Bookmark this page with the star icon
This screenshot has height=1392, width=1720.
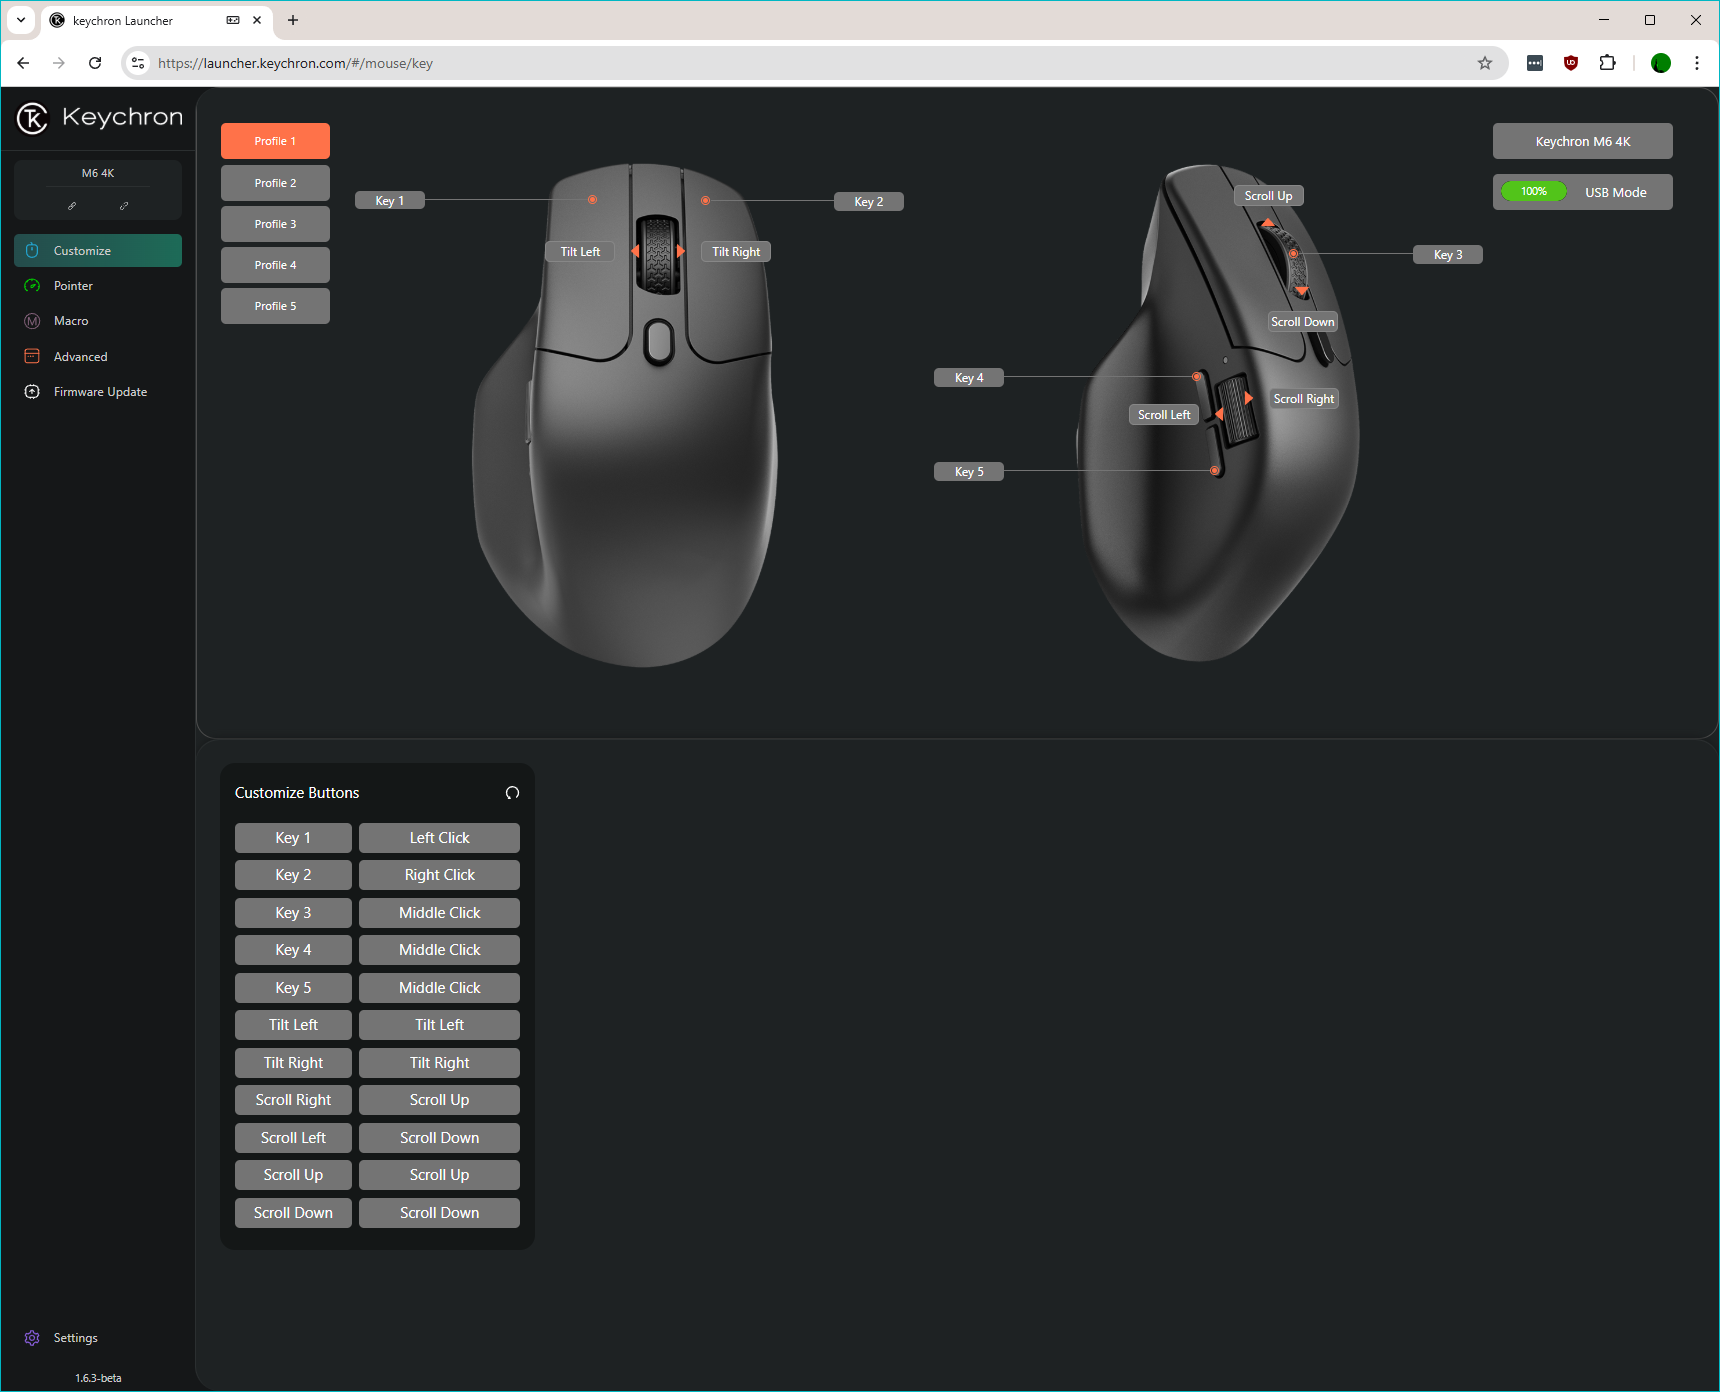click(1485, 63)
